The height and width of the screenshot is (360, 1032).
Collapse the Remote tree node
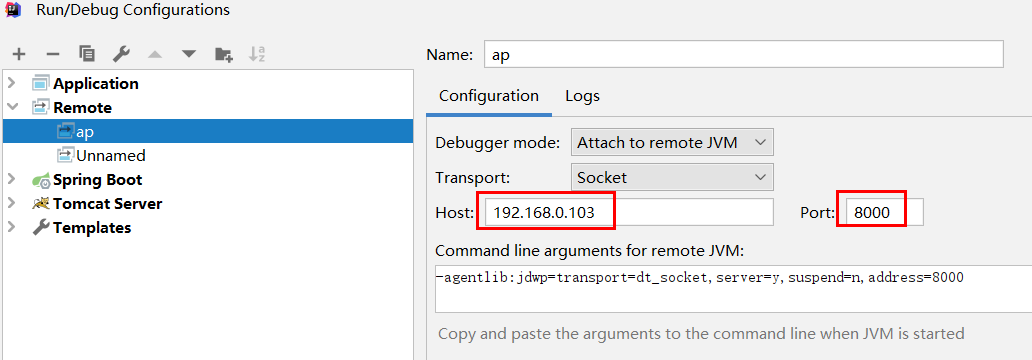(x=11, y=107)
